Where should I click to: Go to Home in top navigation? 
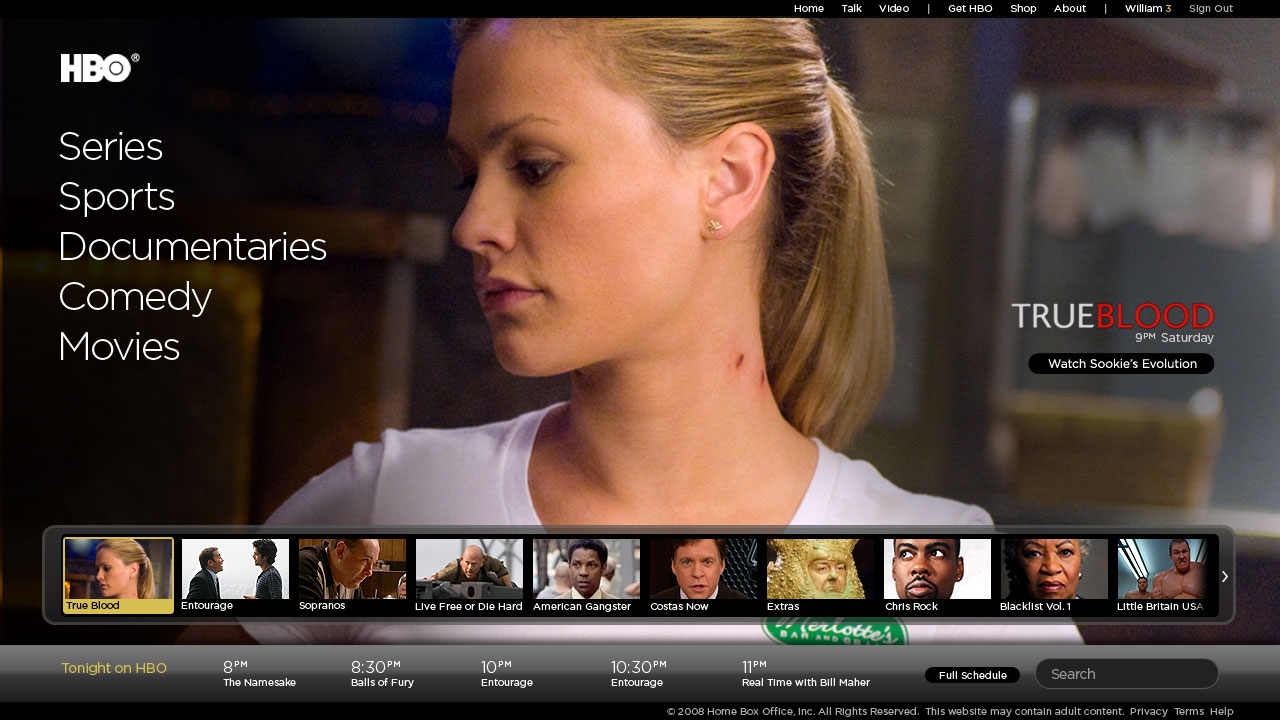pos(809,8)
